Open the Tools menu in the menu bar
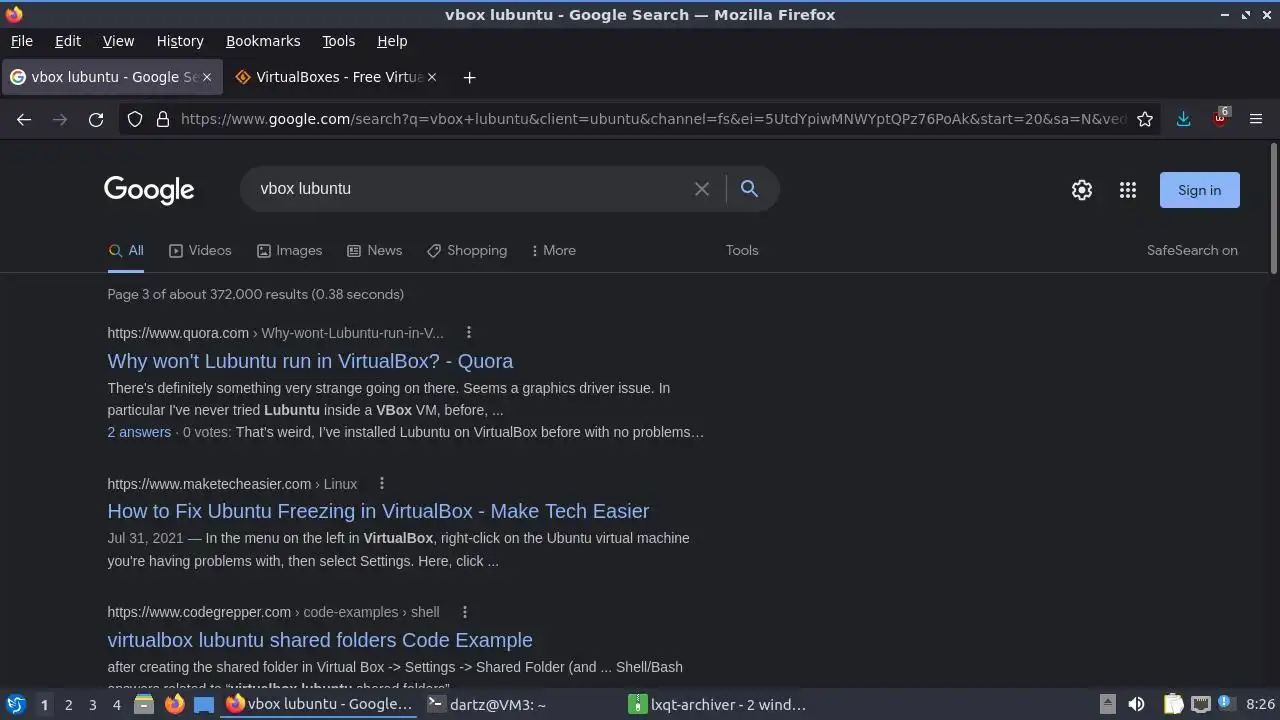The width and height of the screenshot is (1280, 720). [338, 41]
